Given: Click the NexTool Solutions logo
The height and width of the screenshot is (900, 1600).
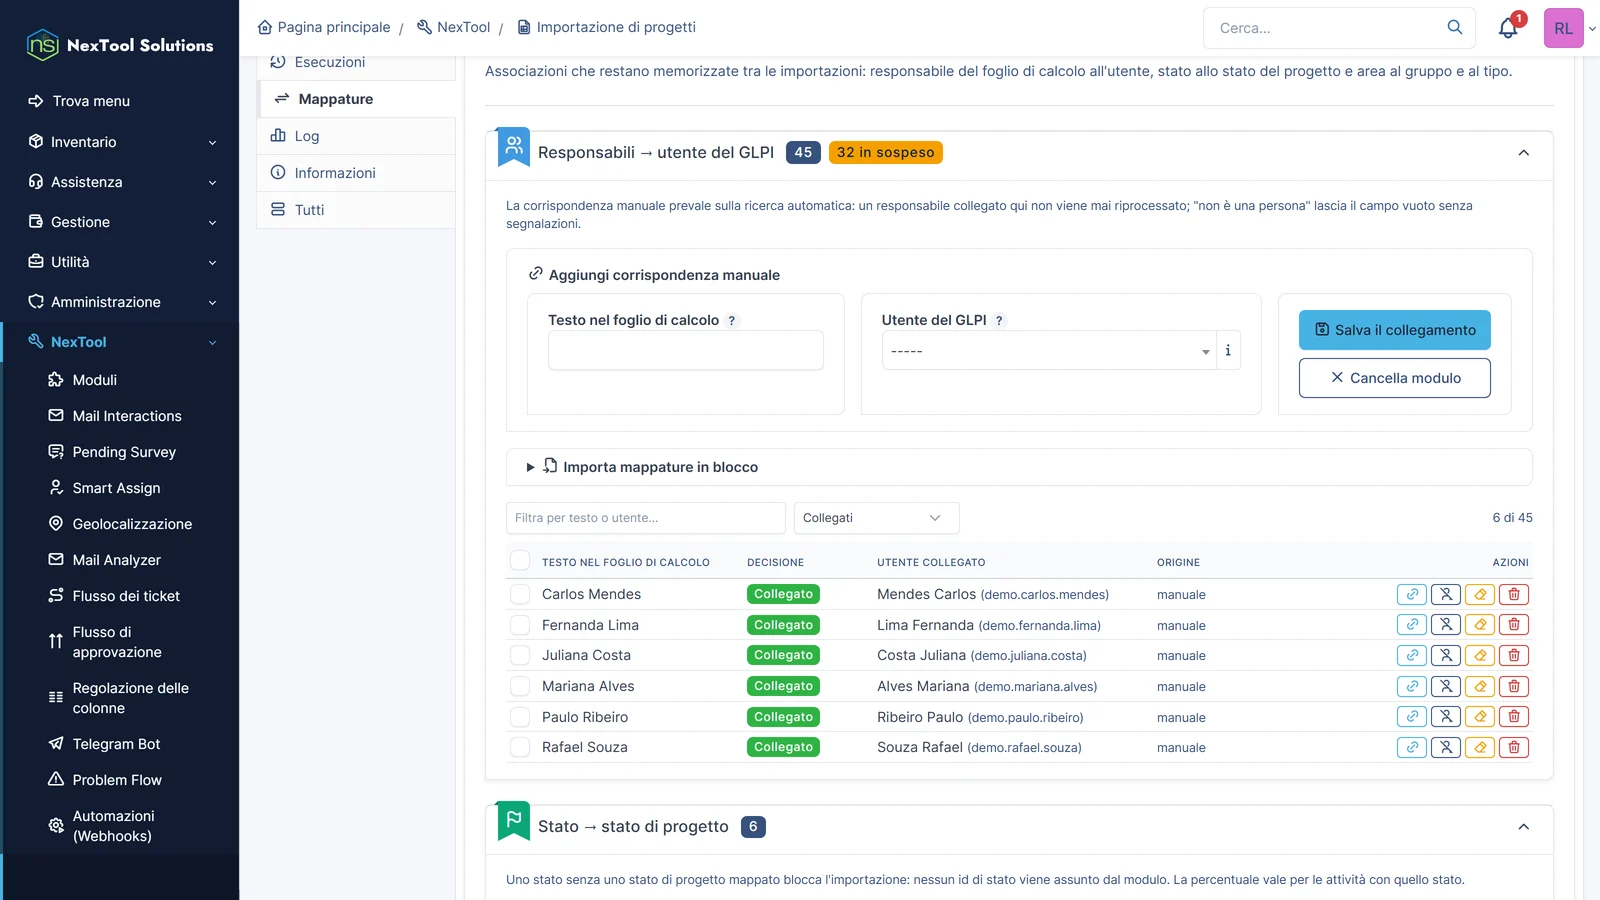Looking at the screenshot, I should (x=120, y=45).
